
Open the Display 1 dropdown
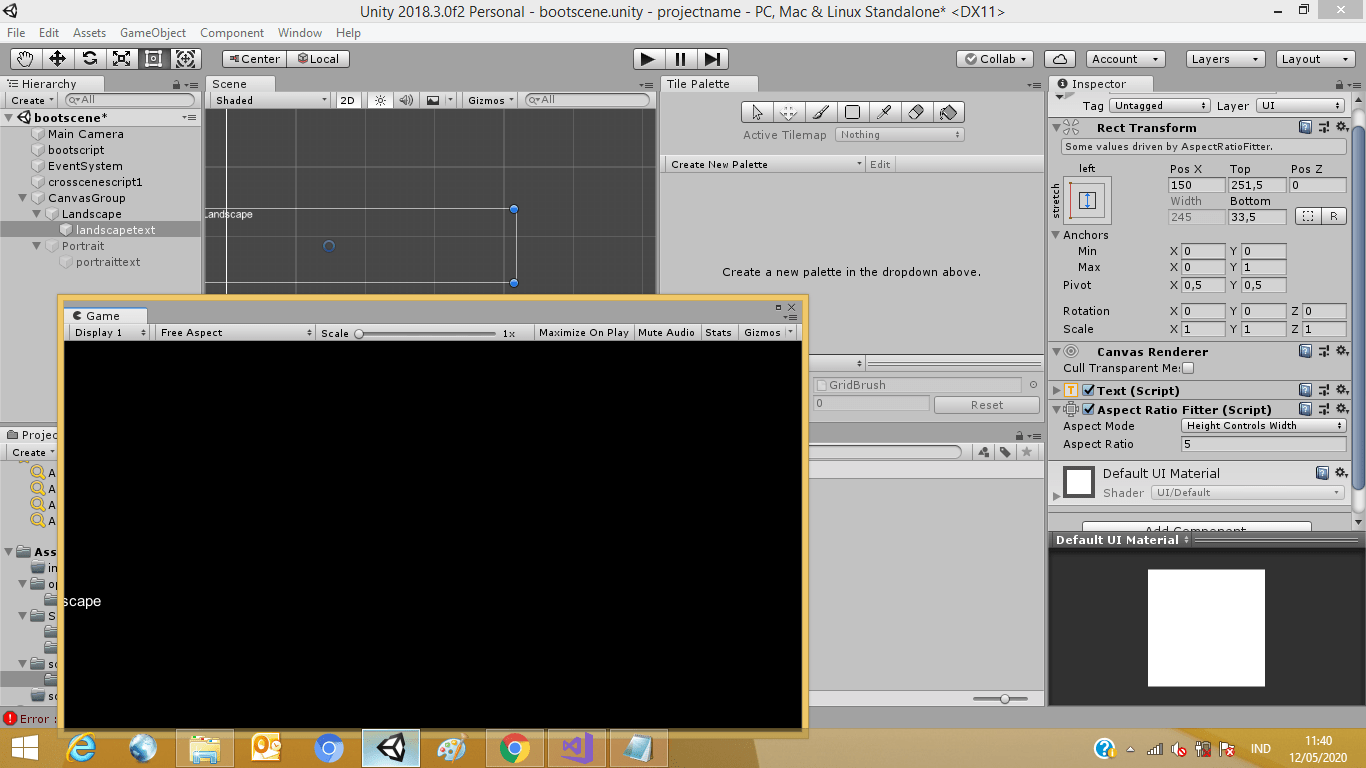[109, 333]
